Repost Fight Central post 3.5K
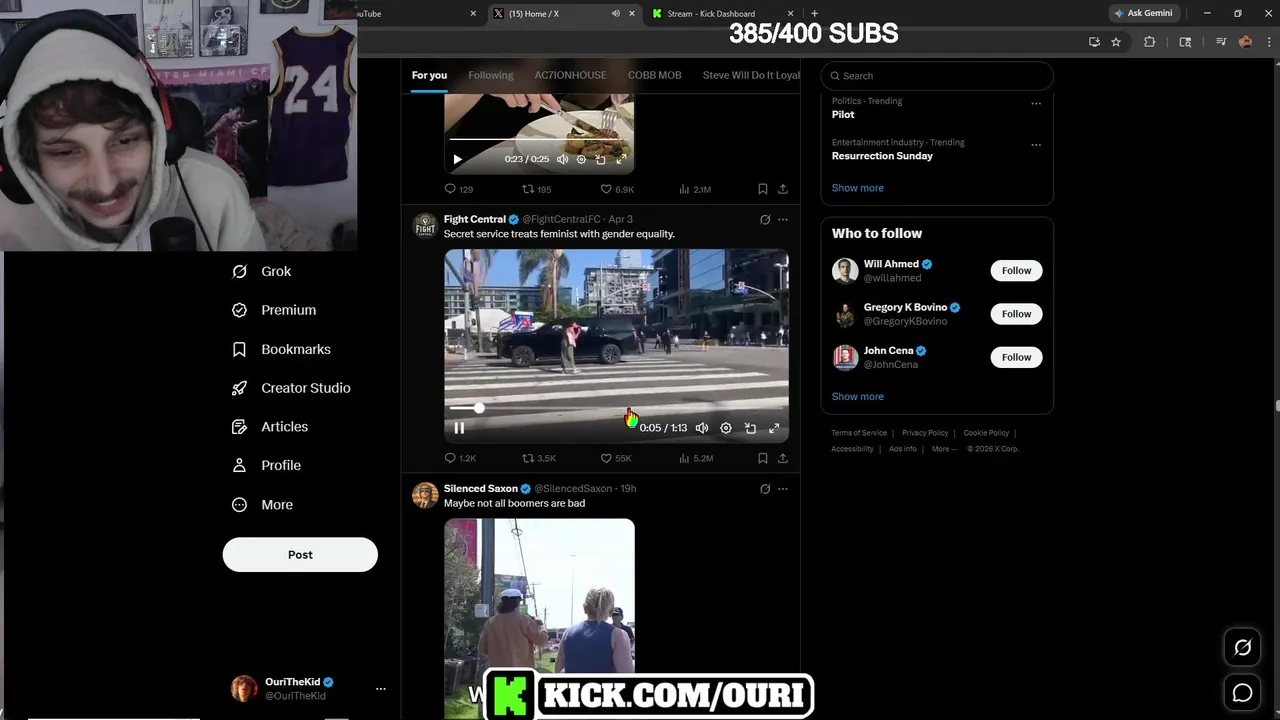The width and height of the screenshot is (1280, 720). [x=539, y=458]
